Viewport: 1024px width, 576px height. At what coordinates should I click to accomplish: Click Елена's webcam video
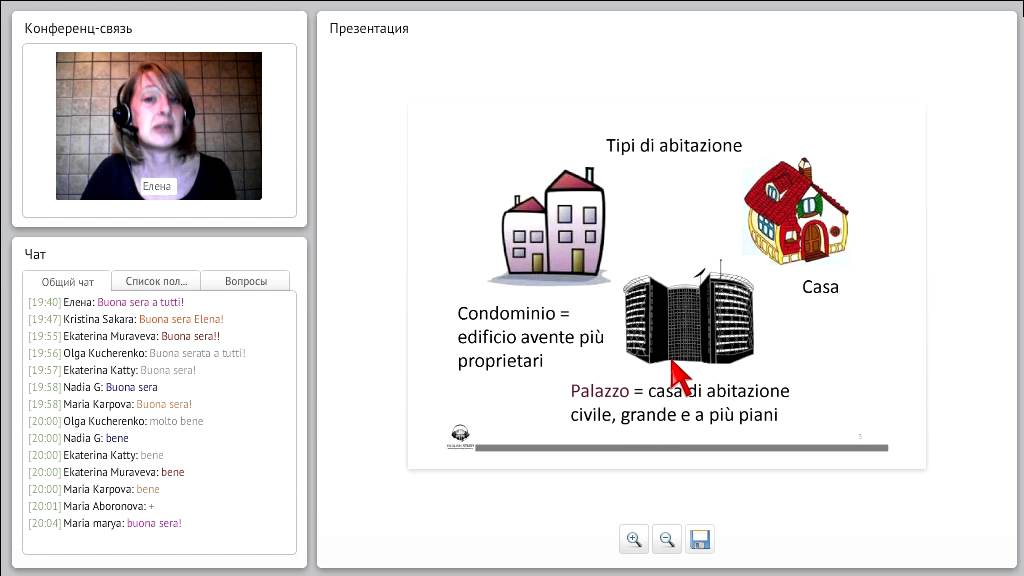[159, 126]
